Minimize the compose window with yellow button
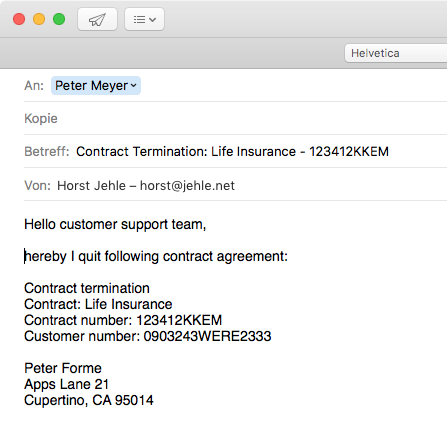The height and width of the screenshot is (427, 447). tap(39, 19)
